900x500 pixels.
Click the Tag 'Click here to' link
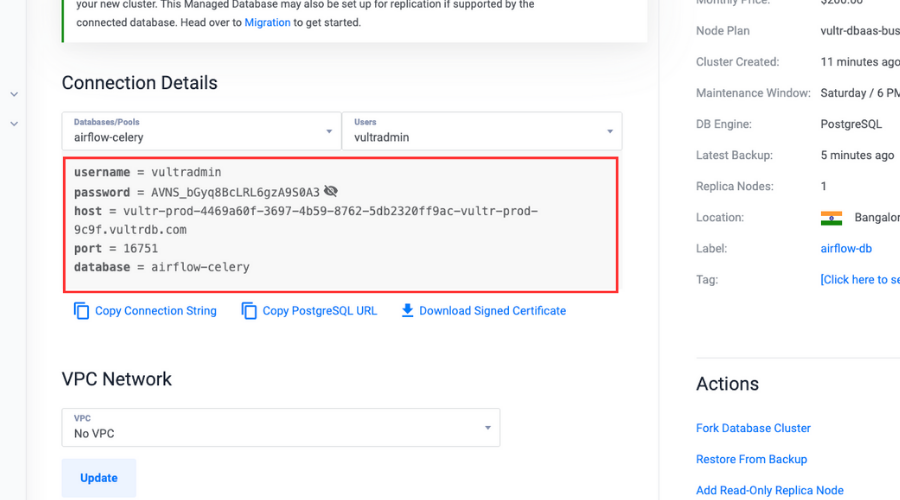(x=860, y=280)
